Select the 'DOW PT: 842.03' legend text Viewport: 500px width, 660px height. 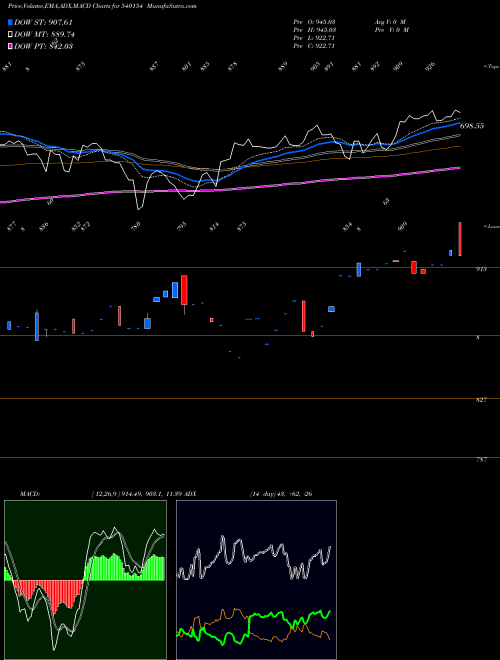click(43, 46)
